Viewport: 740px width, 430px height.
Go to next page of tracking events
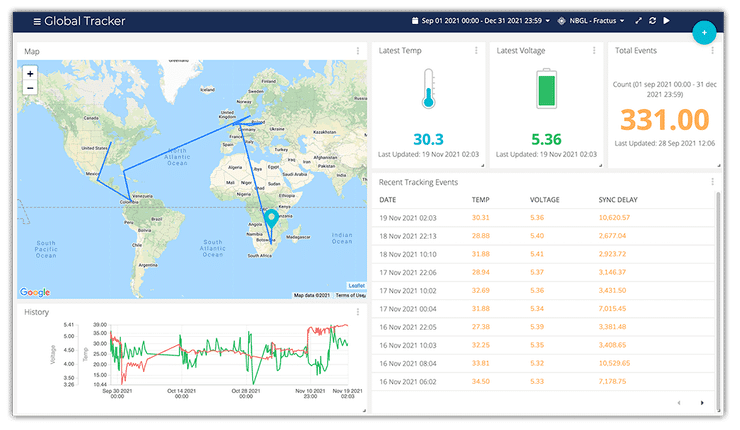click(702, 403)
